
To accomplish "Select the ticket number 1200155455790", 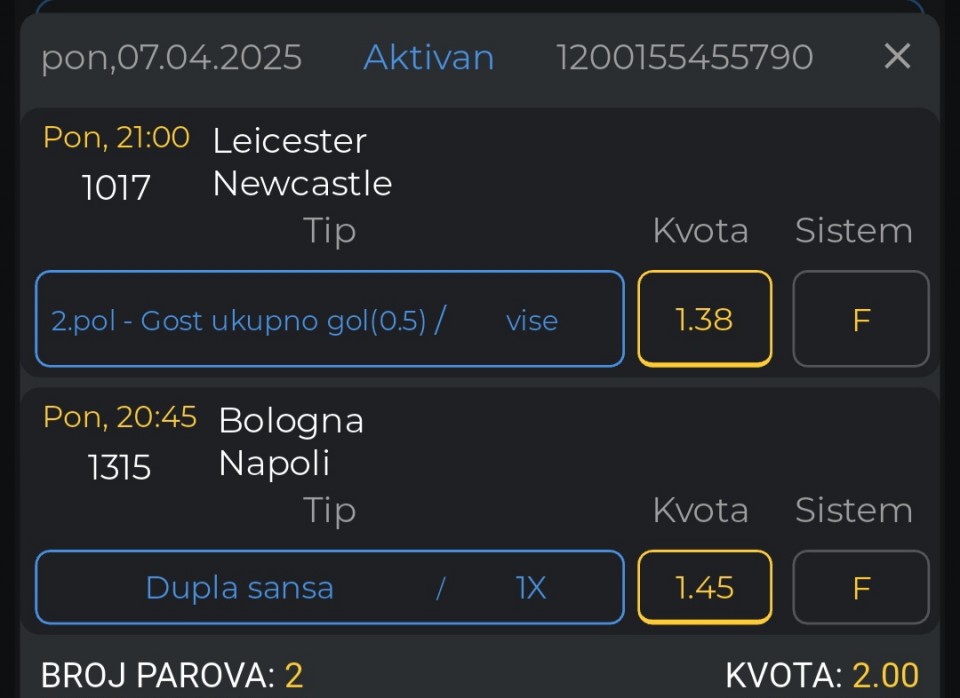I will click(x=684, y=58).
